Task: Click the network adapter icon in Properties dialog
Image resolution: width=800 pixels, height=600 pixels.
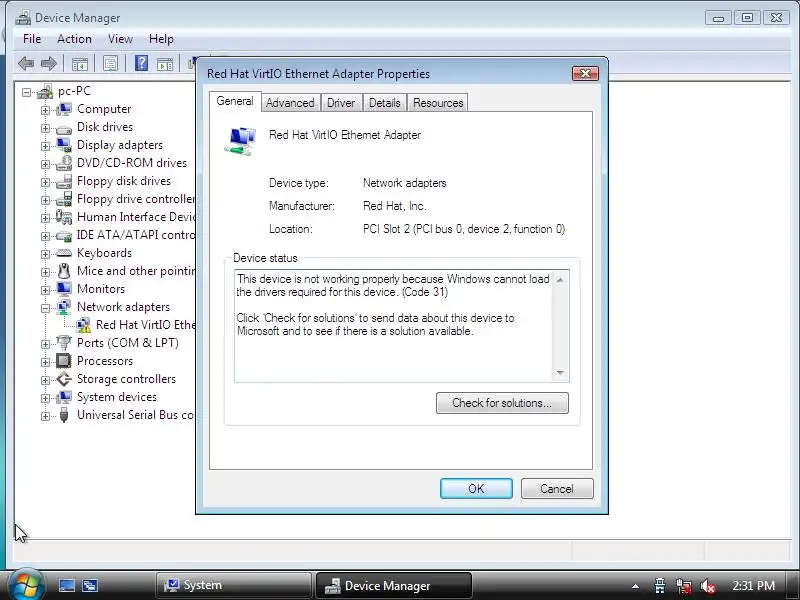Action: [x=240, y=141]
